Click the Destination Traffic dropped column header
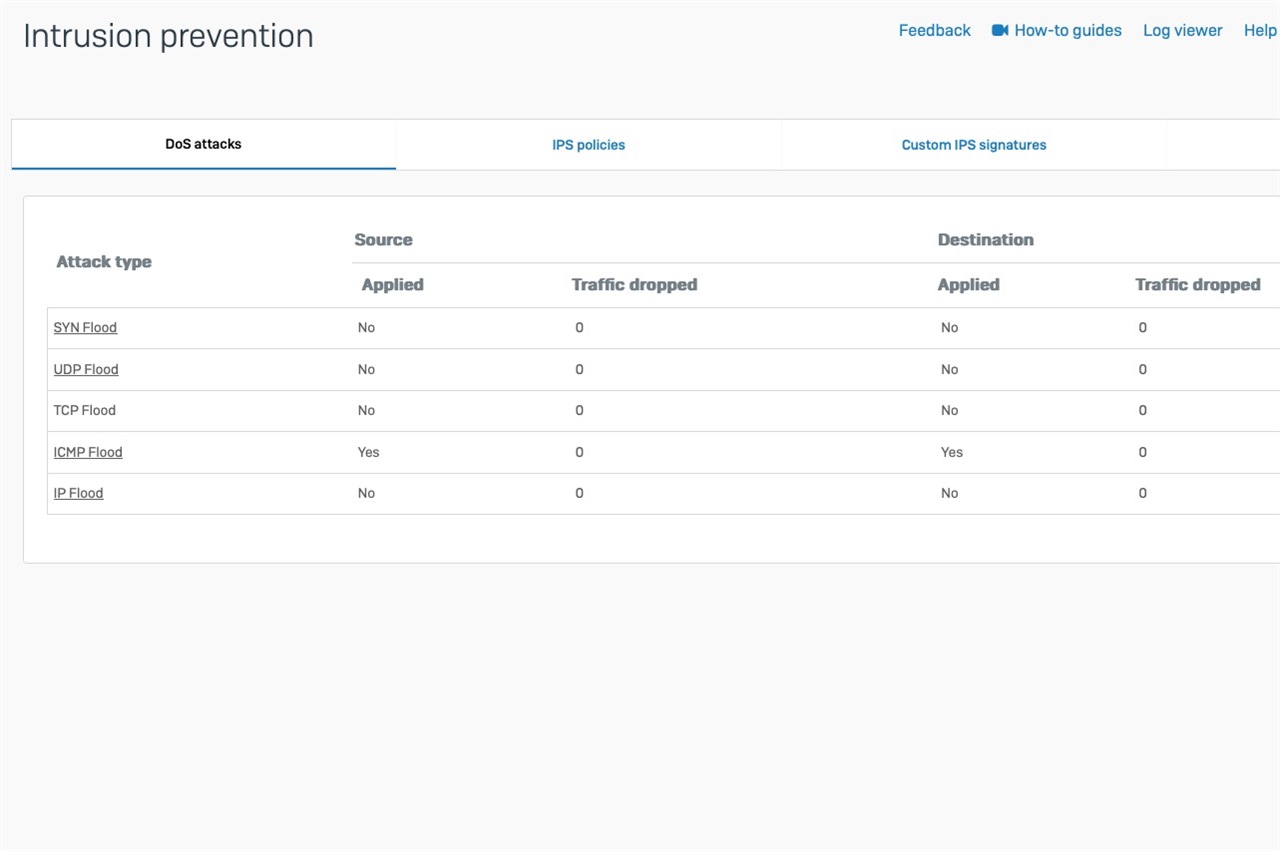1280x851 pixels. (1197, 285)
